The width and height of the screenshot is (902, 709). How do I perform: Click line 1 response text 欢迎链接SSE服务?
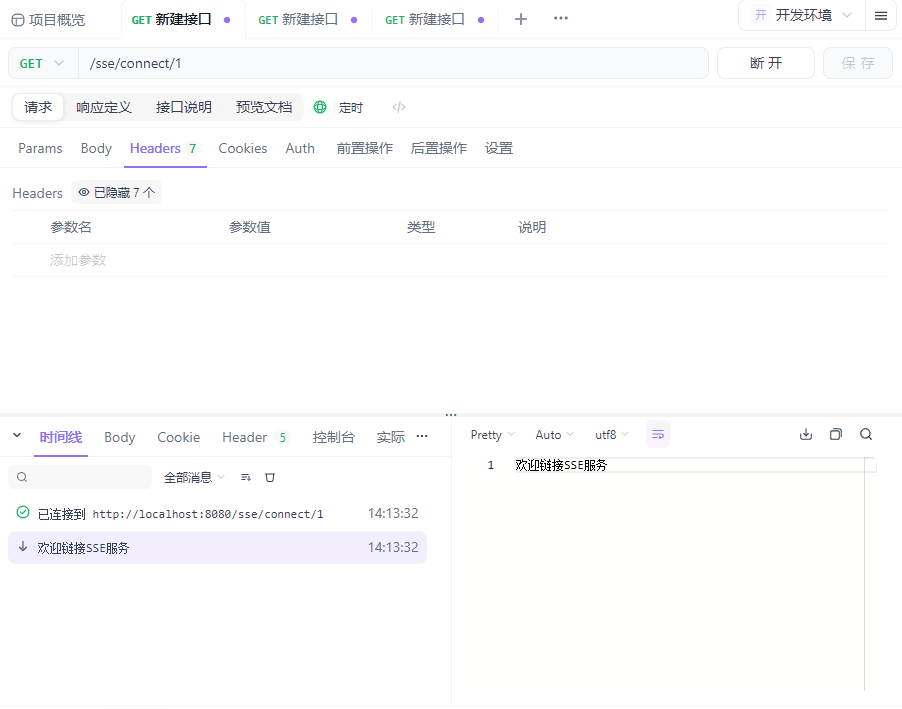point(561,465)
